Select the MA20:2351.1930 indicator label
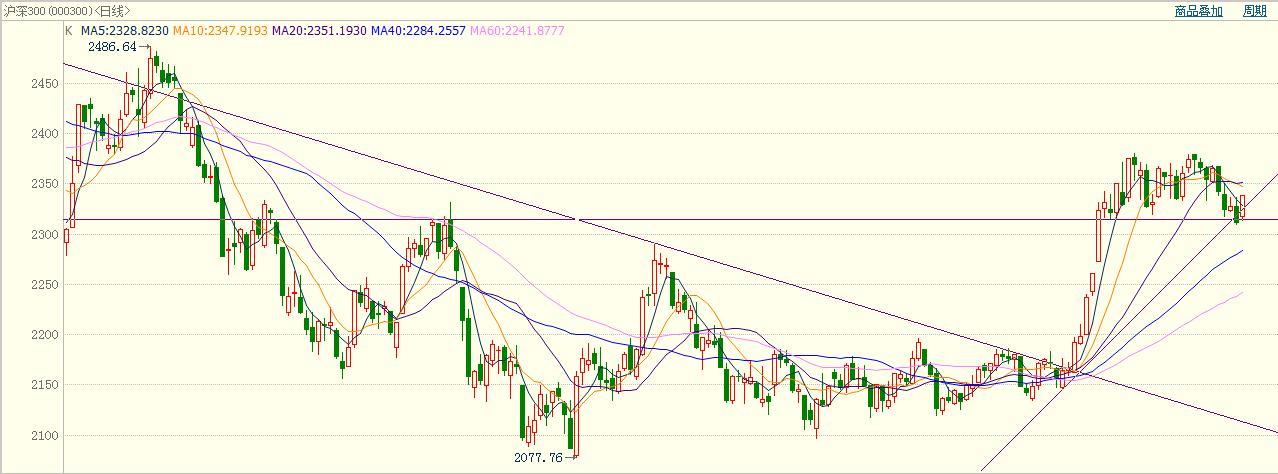The height and width of the screenshot is (474, 1278). click(319, 31)
